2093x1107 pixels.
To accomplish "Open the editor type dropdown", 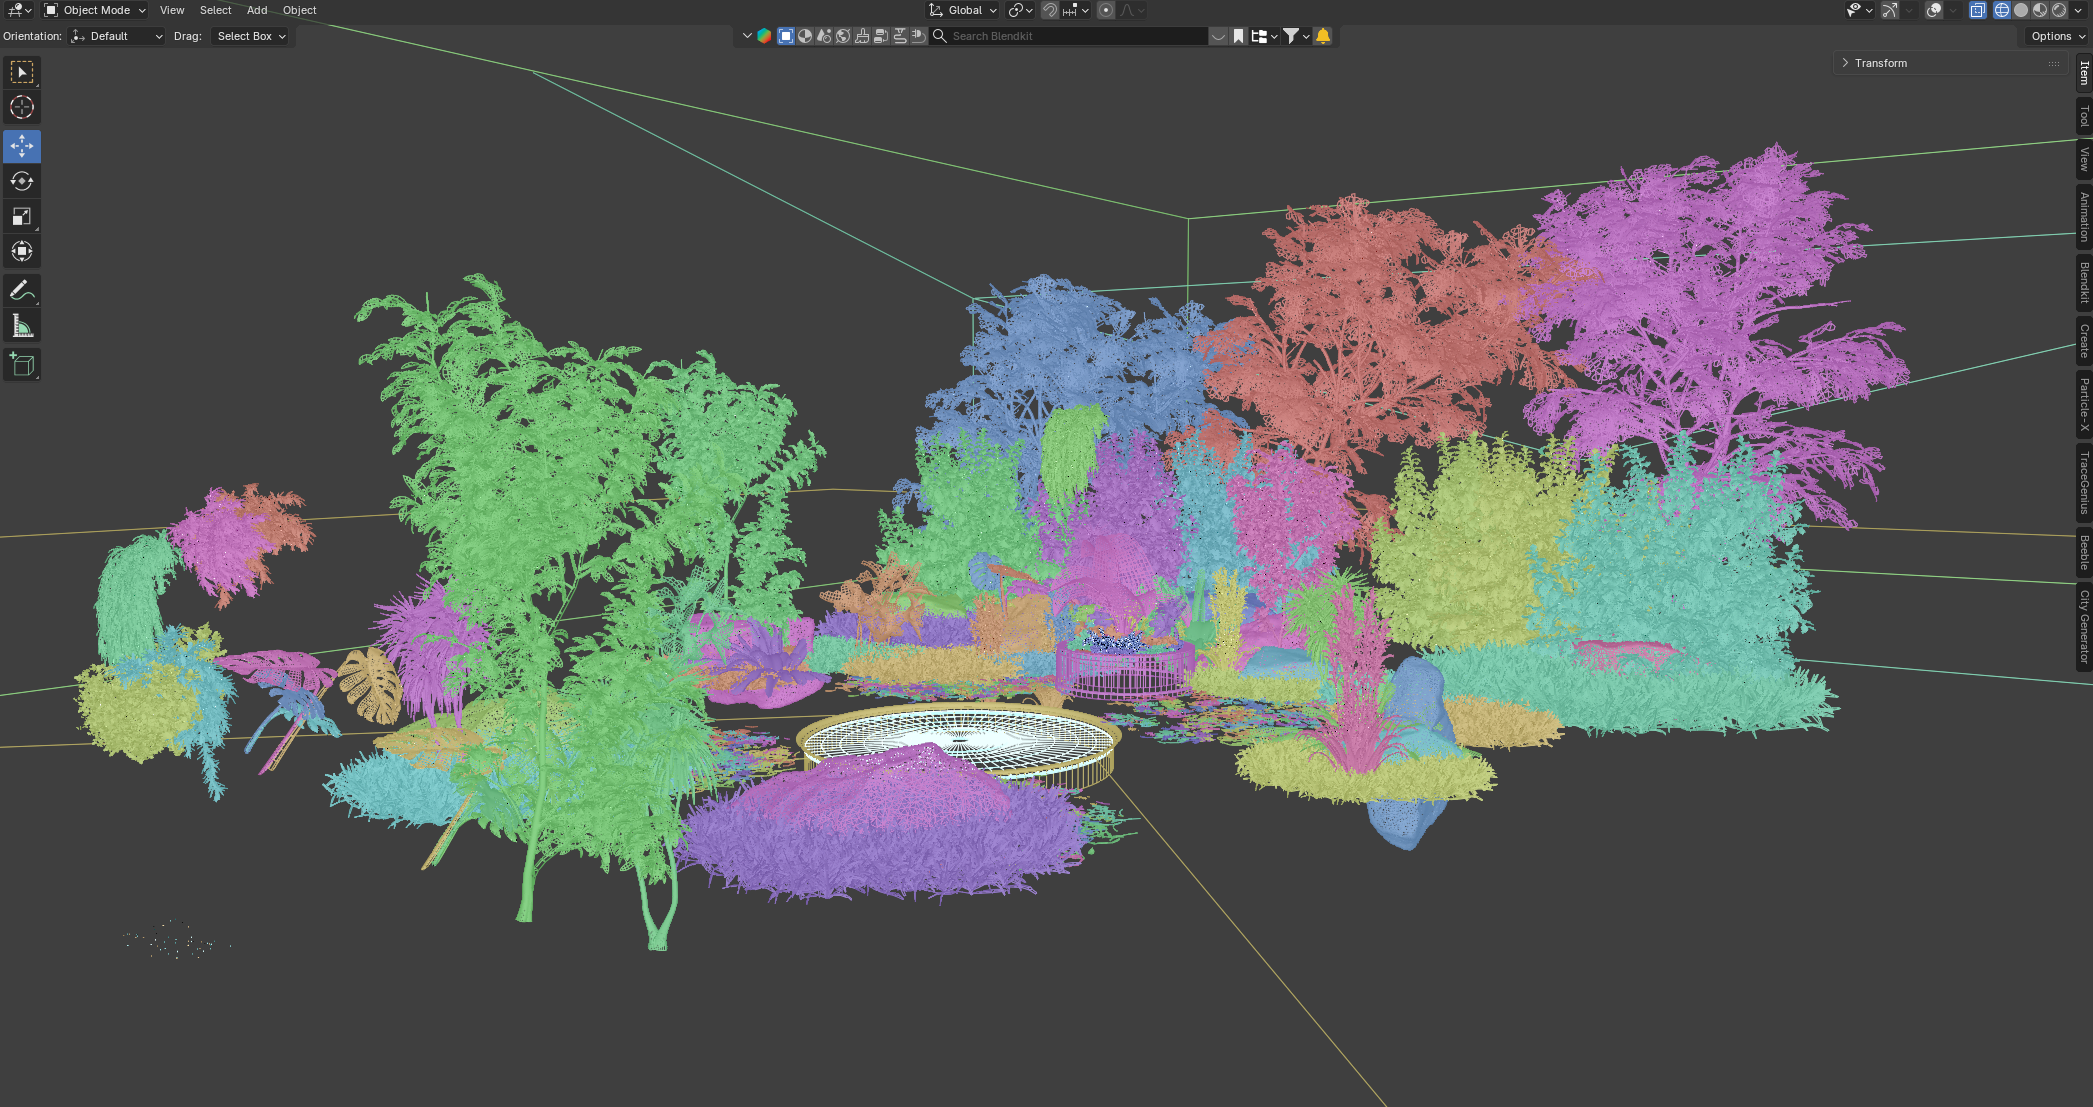I will pos(19,10).
